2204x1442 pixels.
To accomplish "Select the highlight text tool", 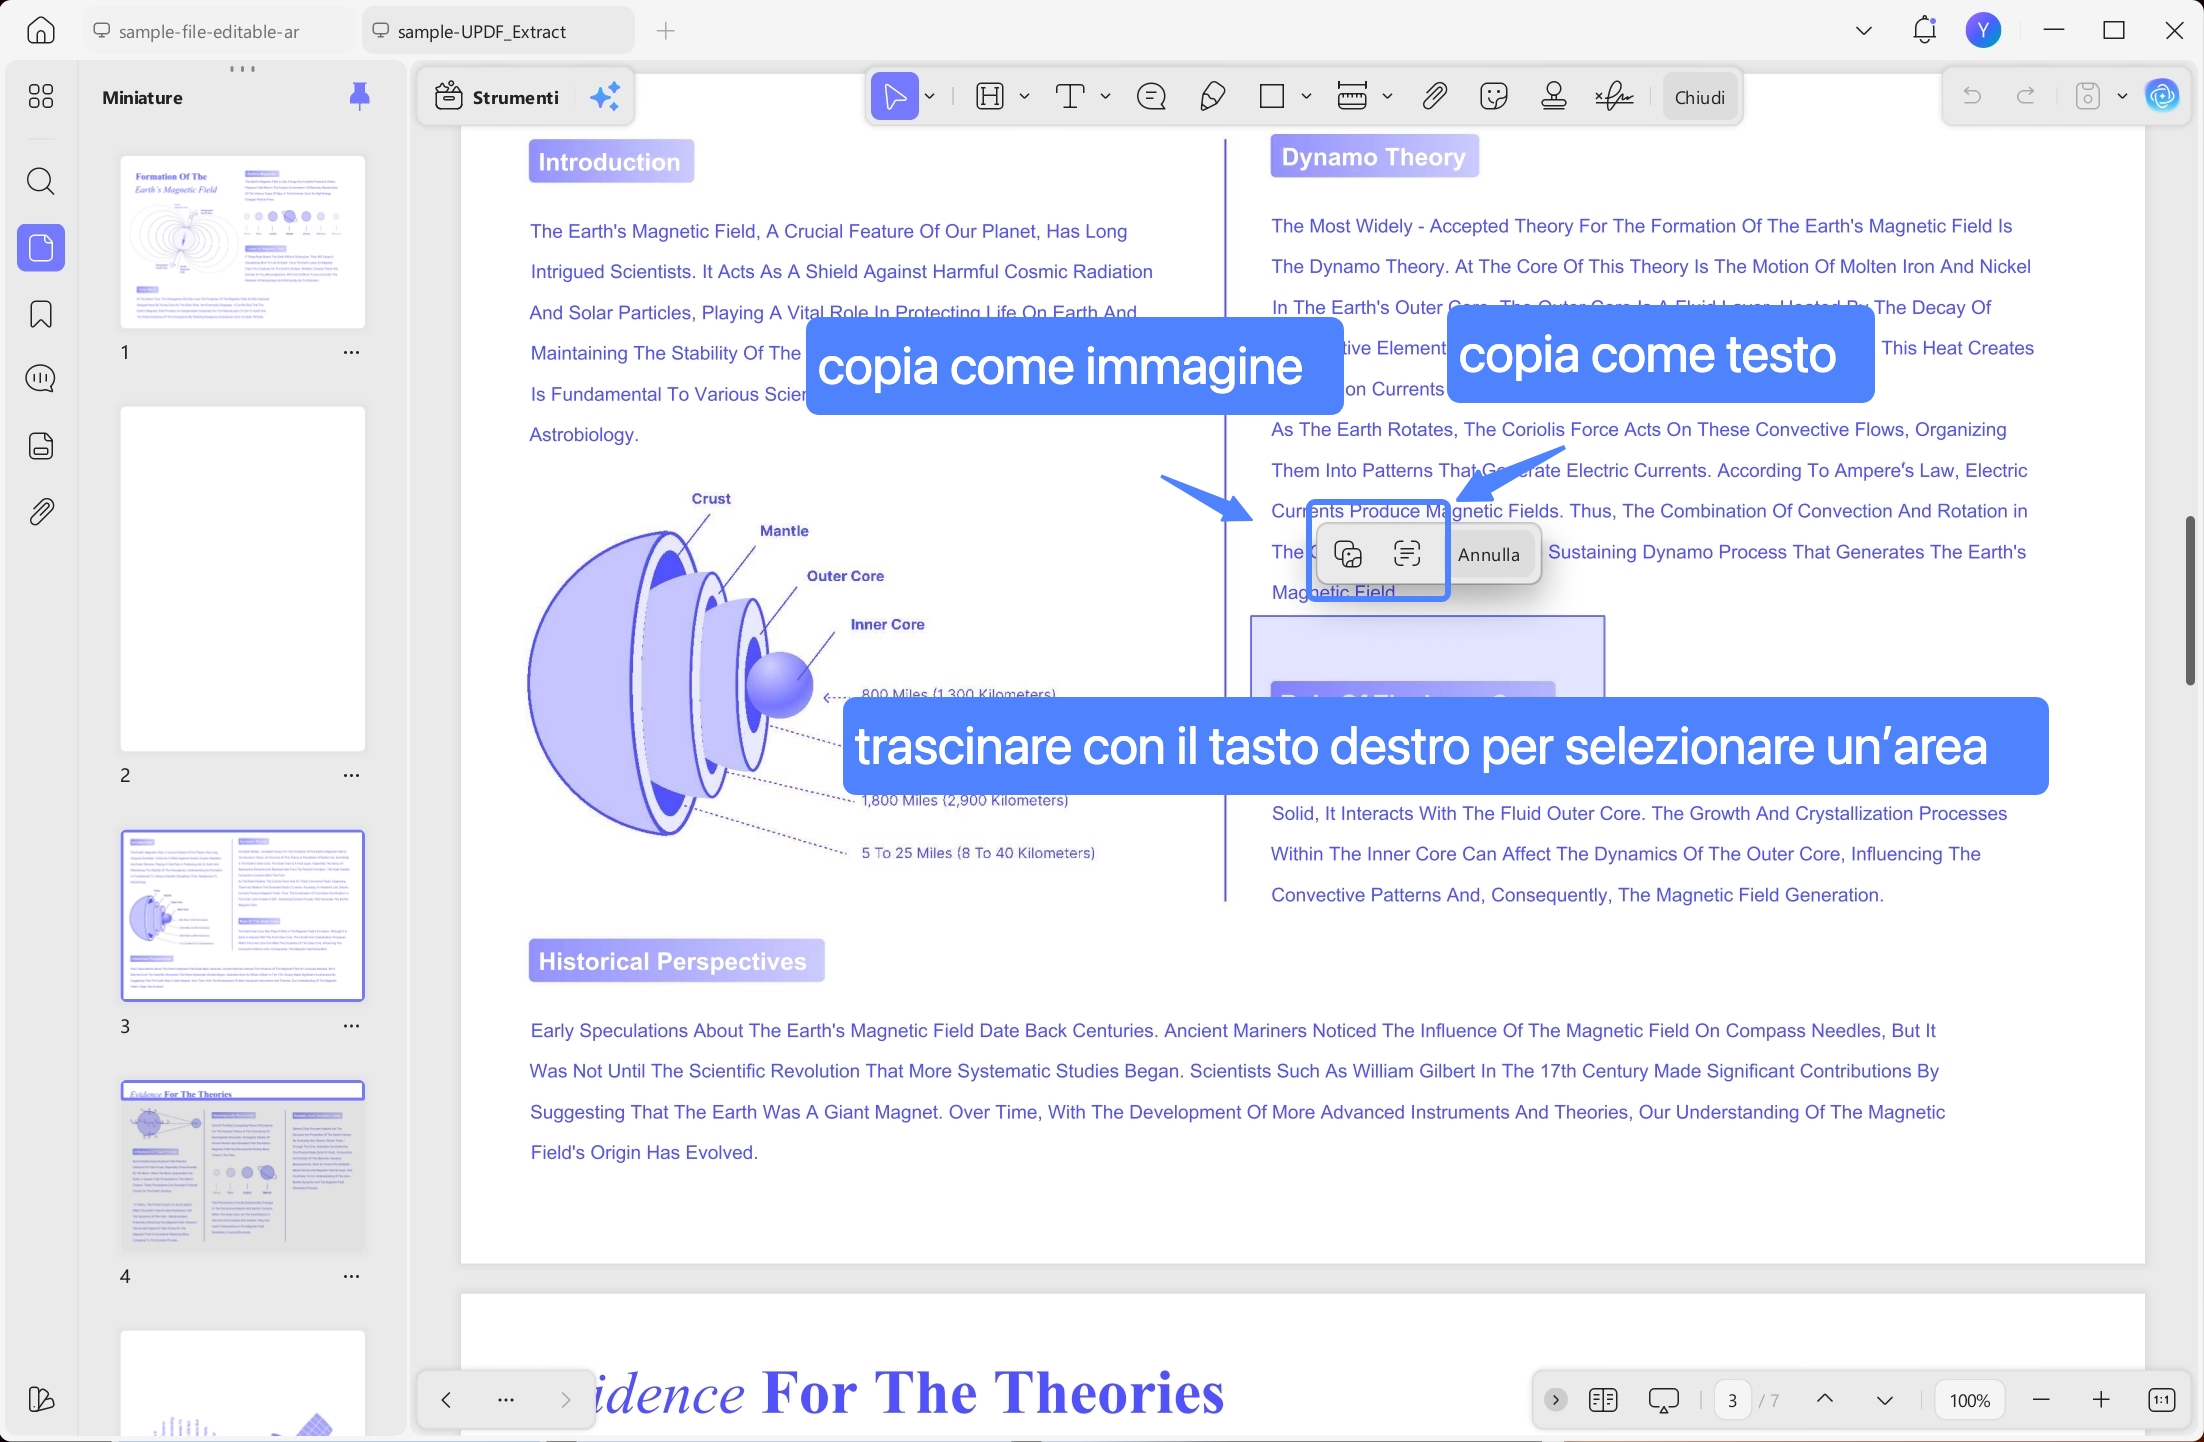I will tap(990, 96).
